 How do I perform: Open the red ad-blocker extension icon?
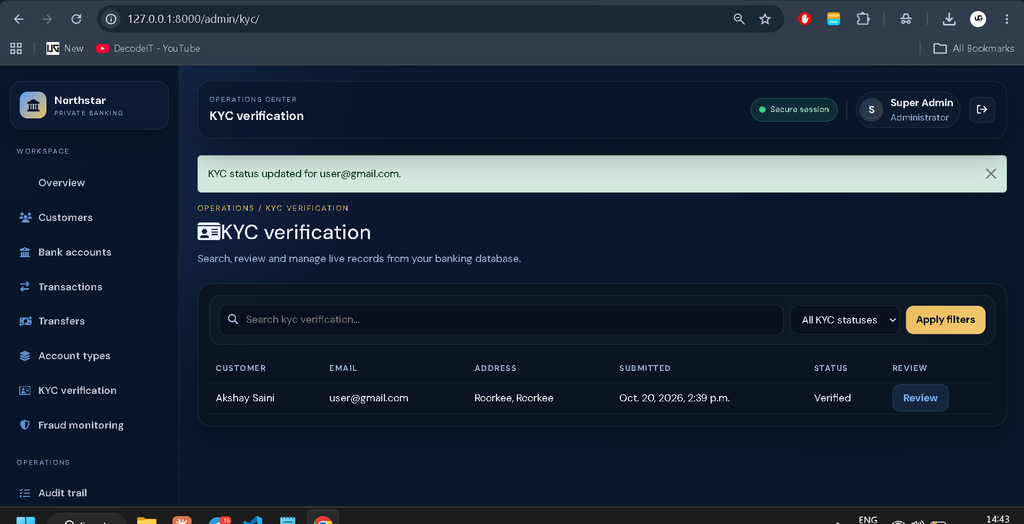click(x=805, y=19)
